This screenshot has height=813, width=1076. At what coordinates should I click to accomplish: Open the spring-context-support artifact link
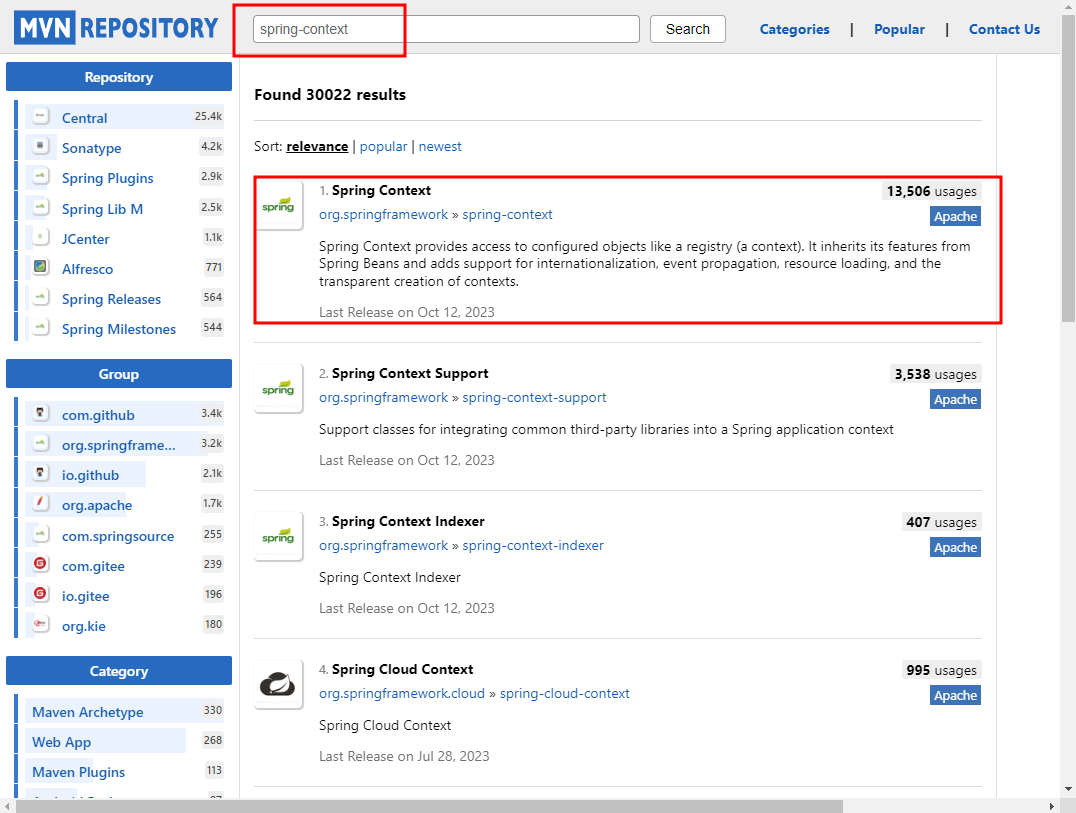click(534, 398)
